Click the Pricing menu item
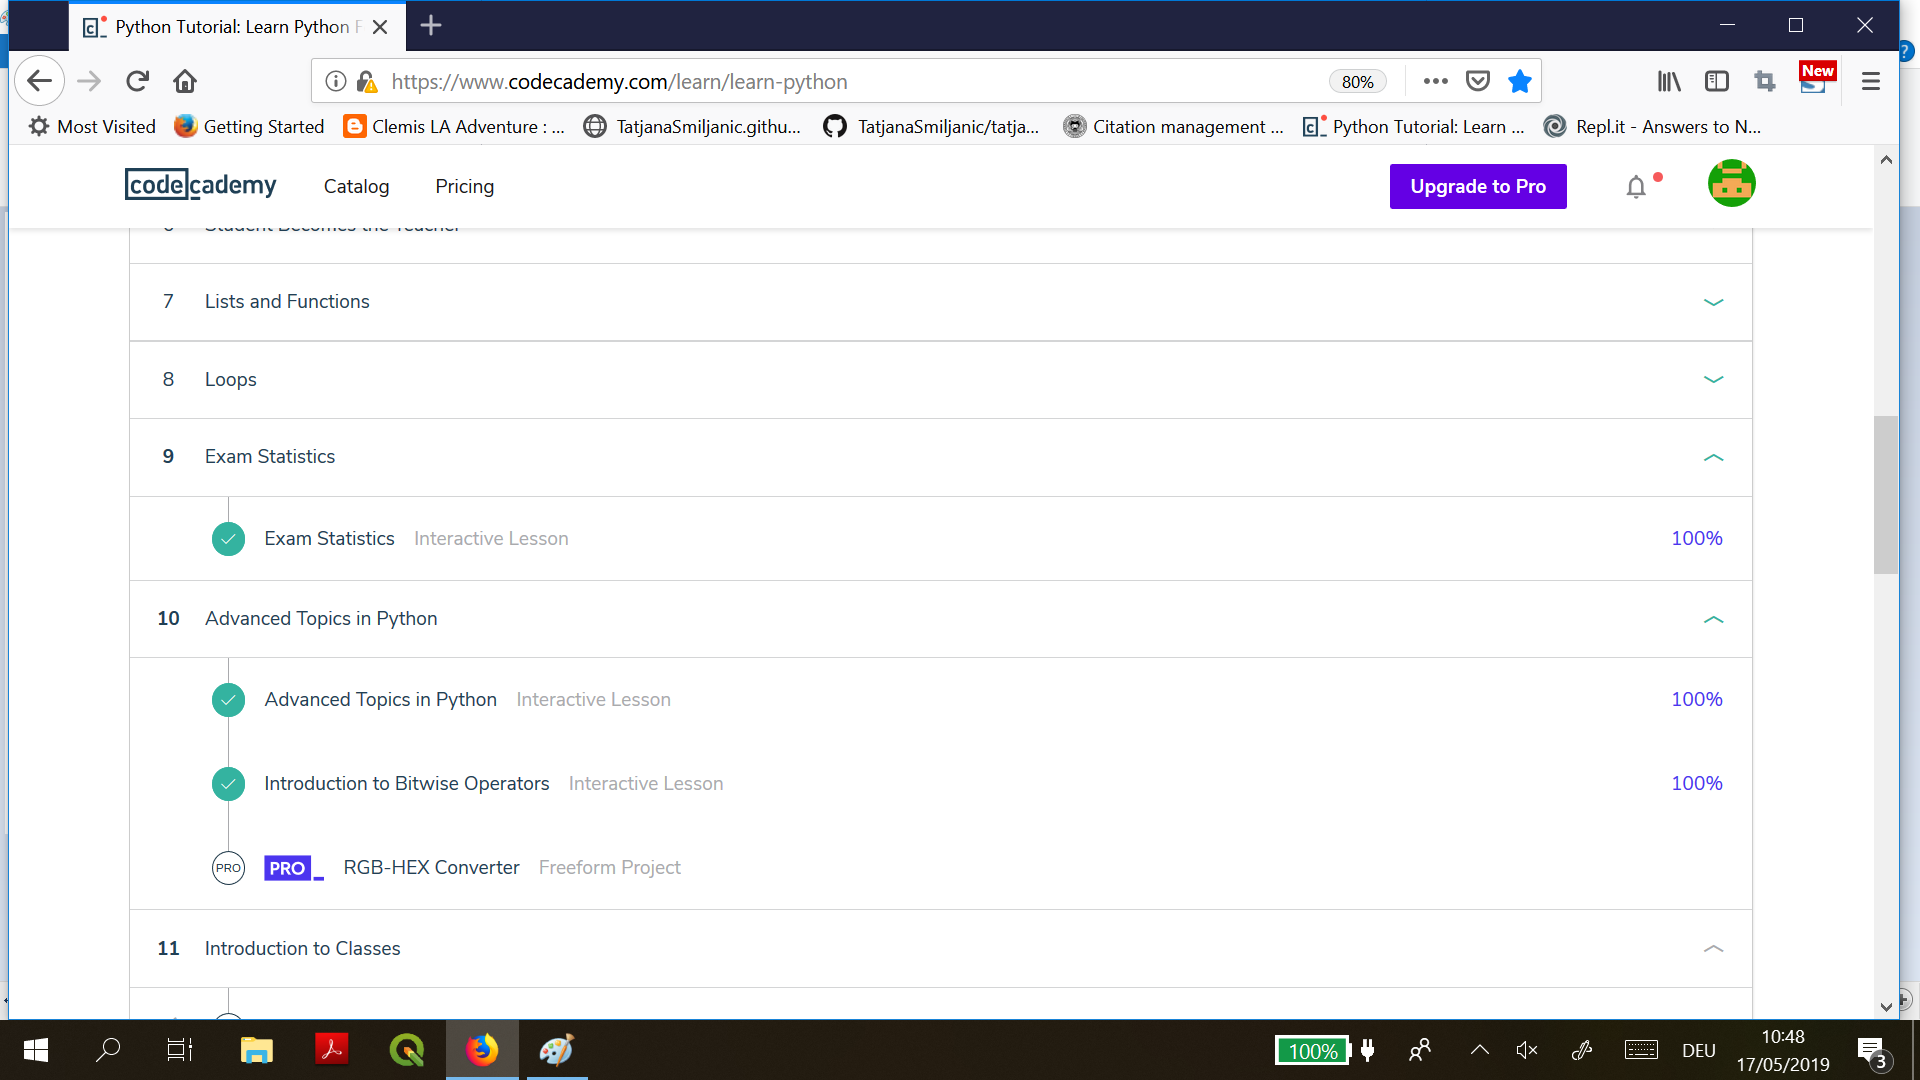Screen dimensions: 1920x1080 (464, 186)
